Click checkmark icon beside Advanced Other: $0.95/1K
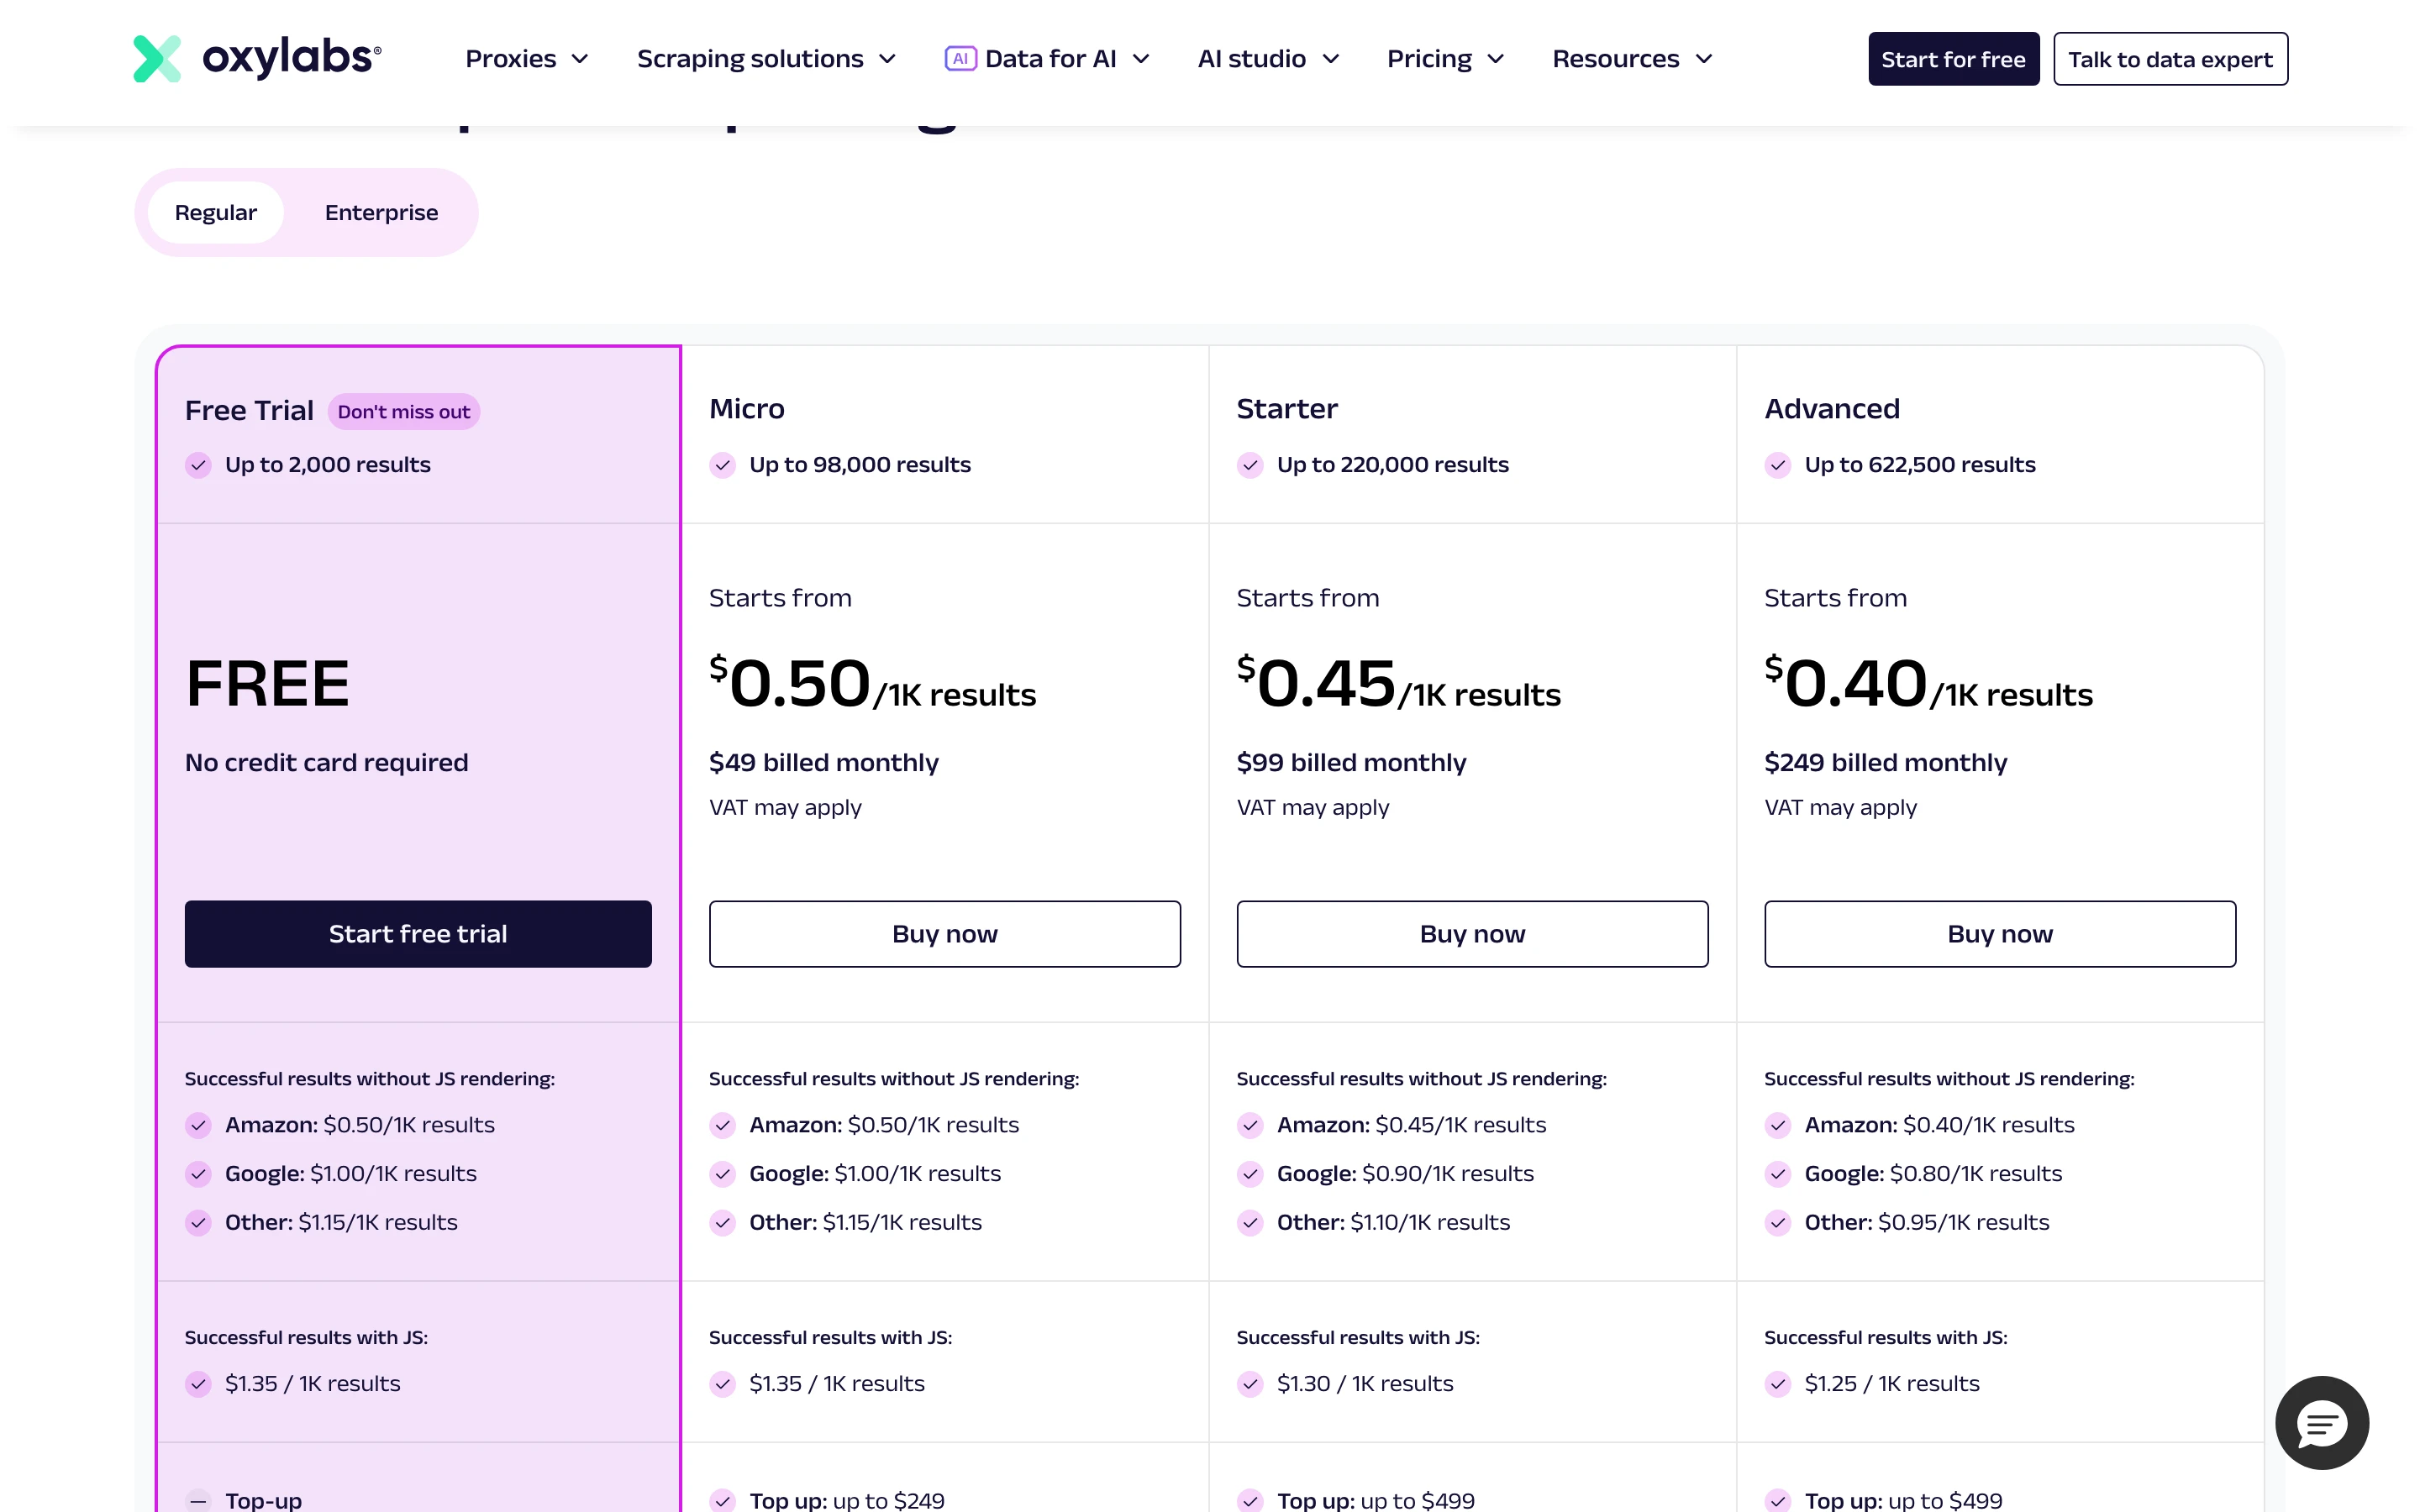The image size is (2420, 1512). (x=1777, y=1223)
